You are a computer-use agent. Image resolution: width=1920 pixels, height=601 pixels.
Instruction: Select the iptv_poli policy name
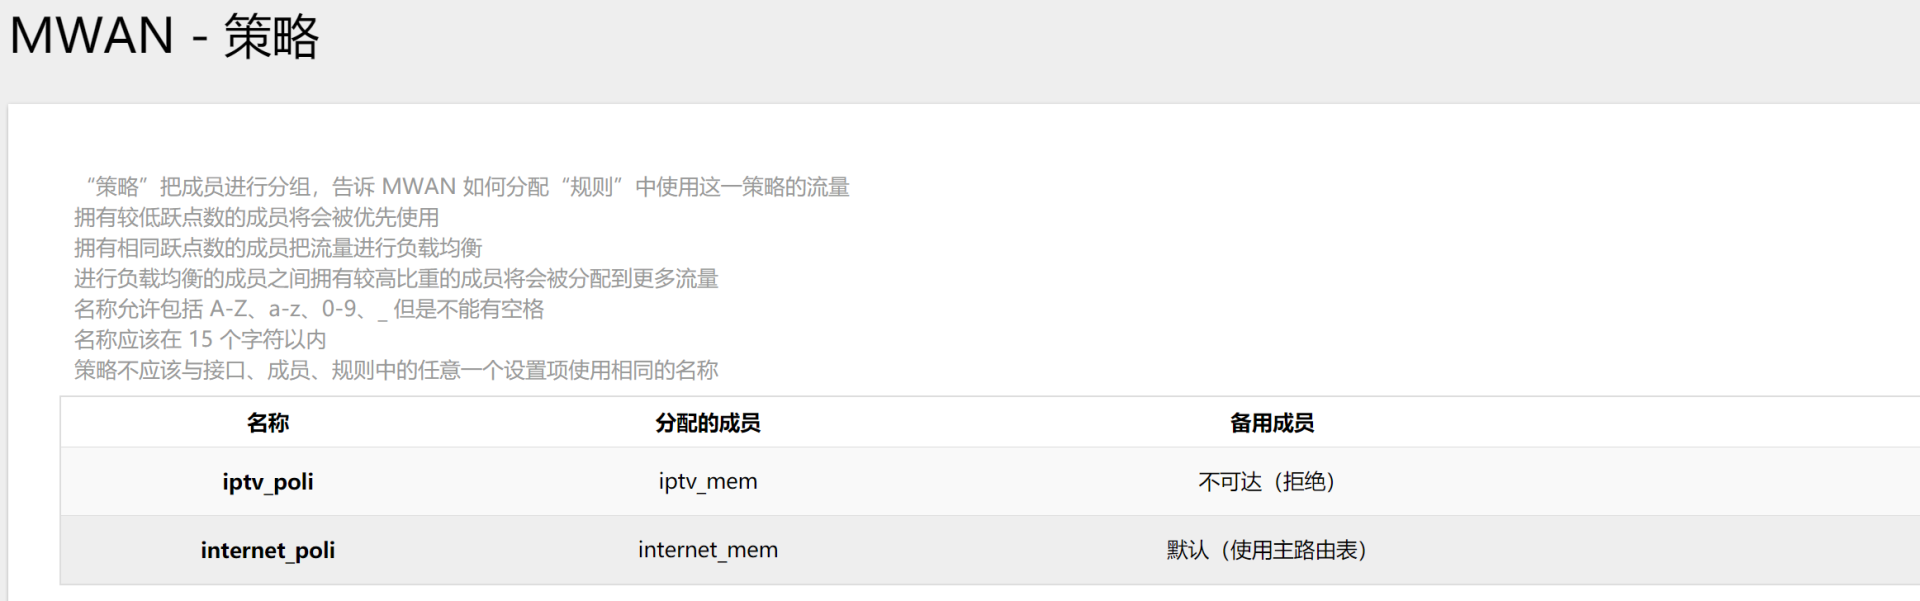[268, 482]
